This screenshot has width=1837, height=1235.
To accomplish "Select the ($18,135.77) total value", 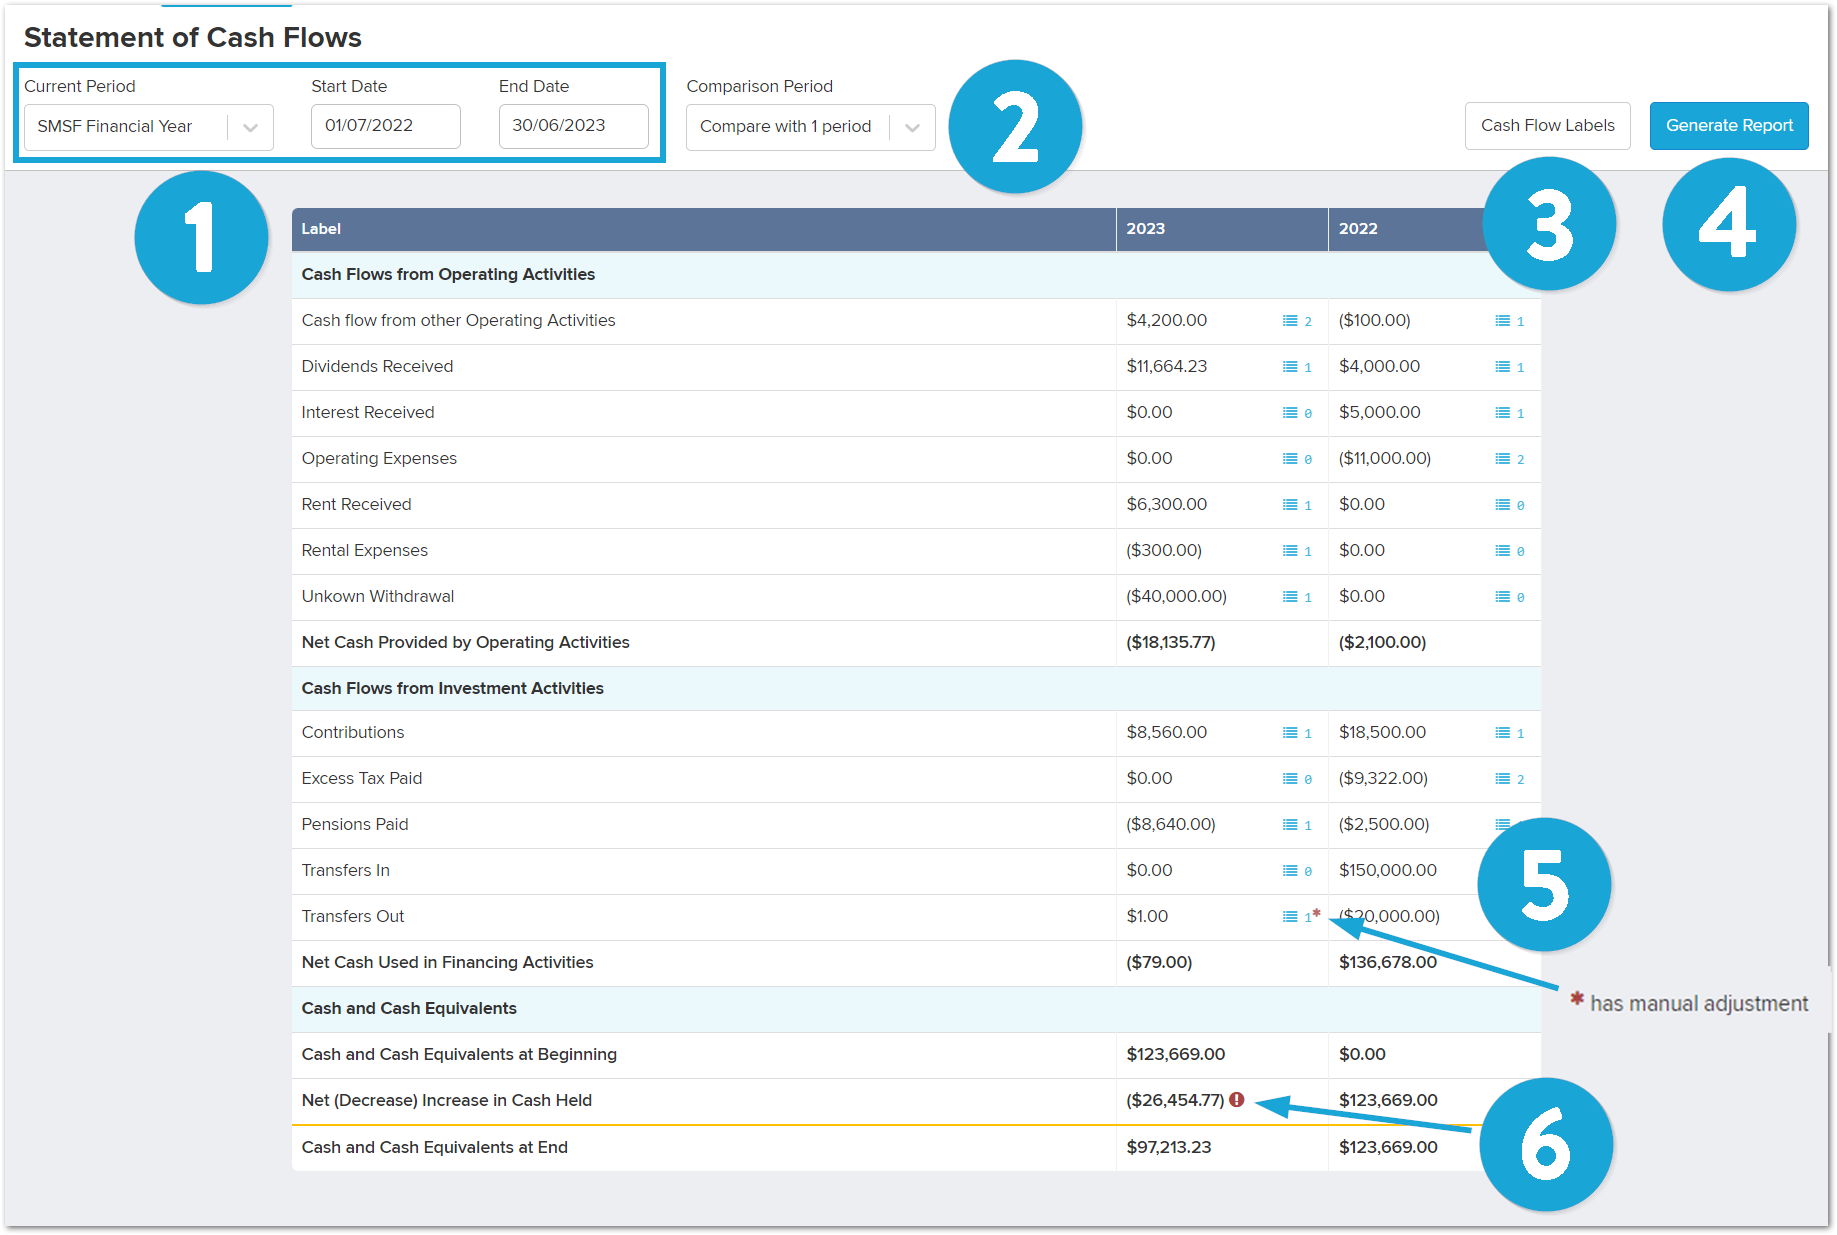I will (1171, 643).
